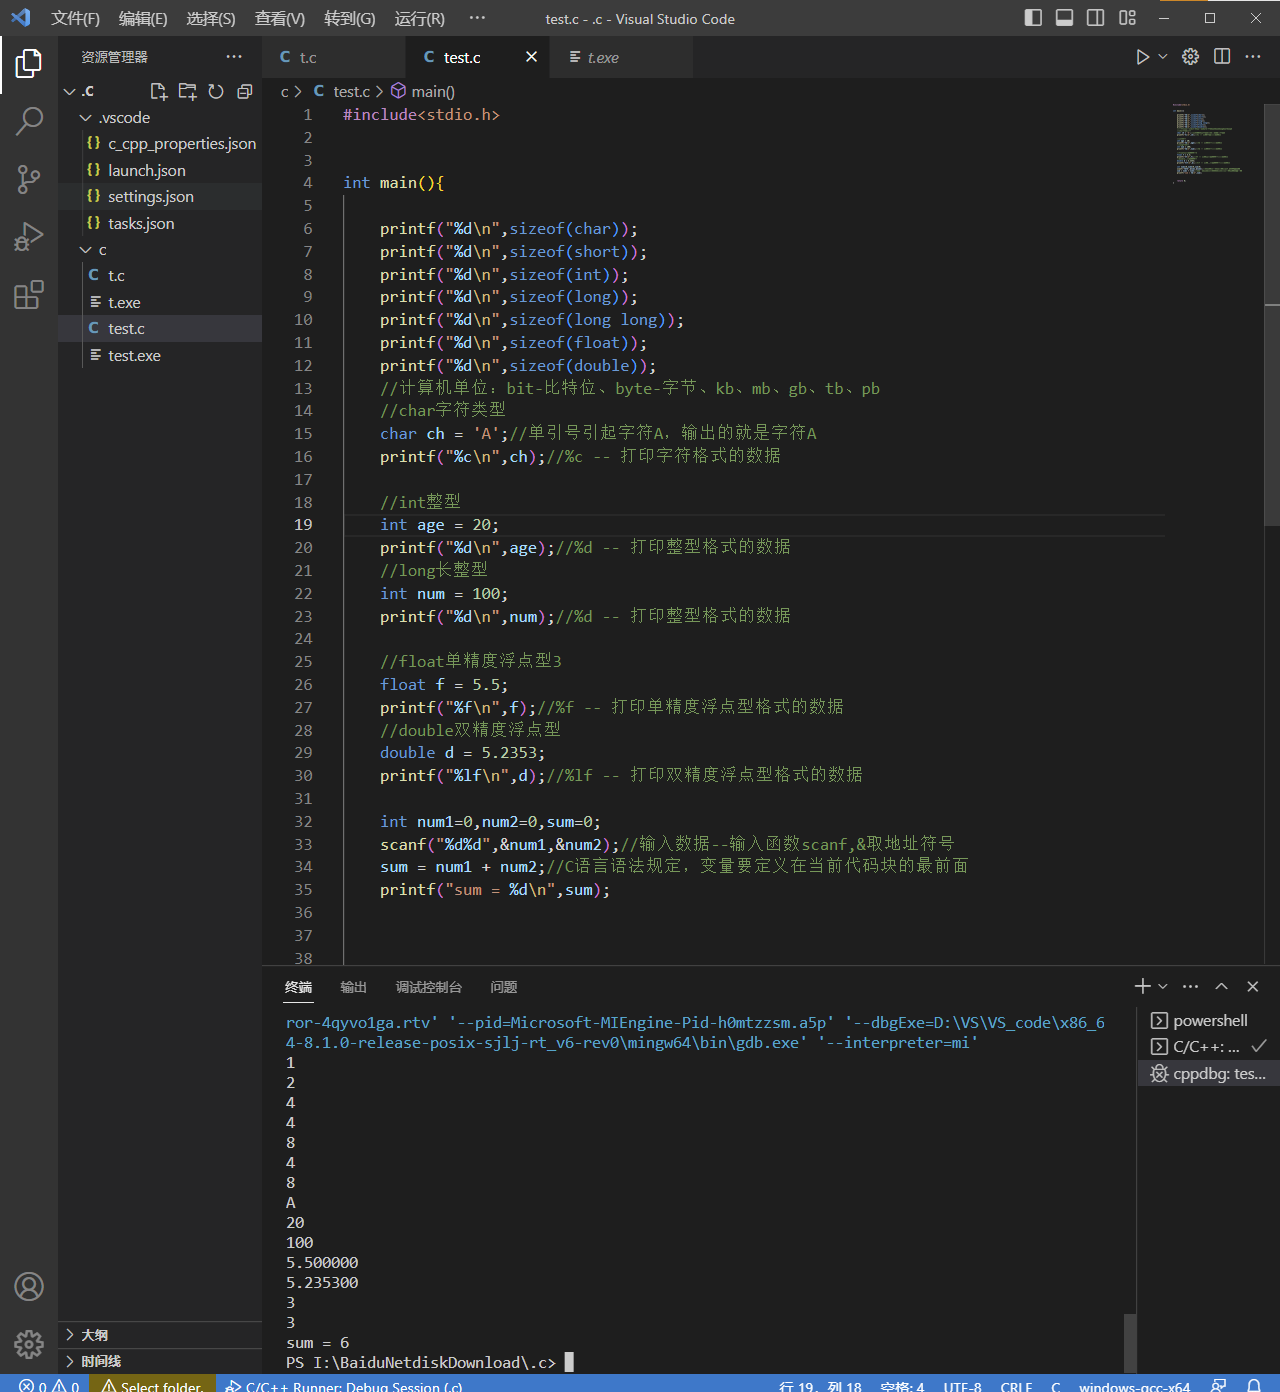This screenshot has width=1280, height=1392.
Task: Click the line and column indicator 行 19
Action: click(820, 1385)
